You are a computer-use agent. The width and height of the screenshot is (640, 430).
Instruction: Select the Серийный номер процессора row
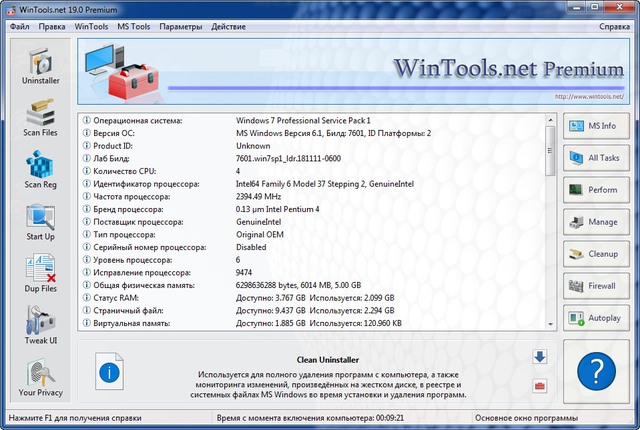pos(311,247)
